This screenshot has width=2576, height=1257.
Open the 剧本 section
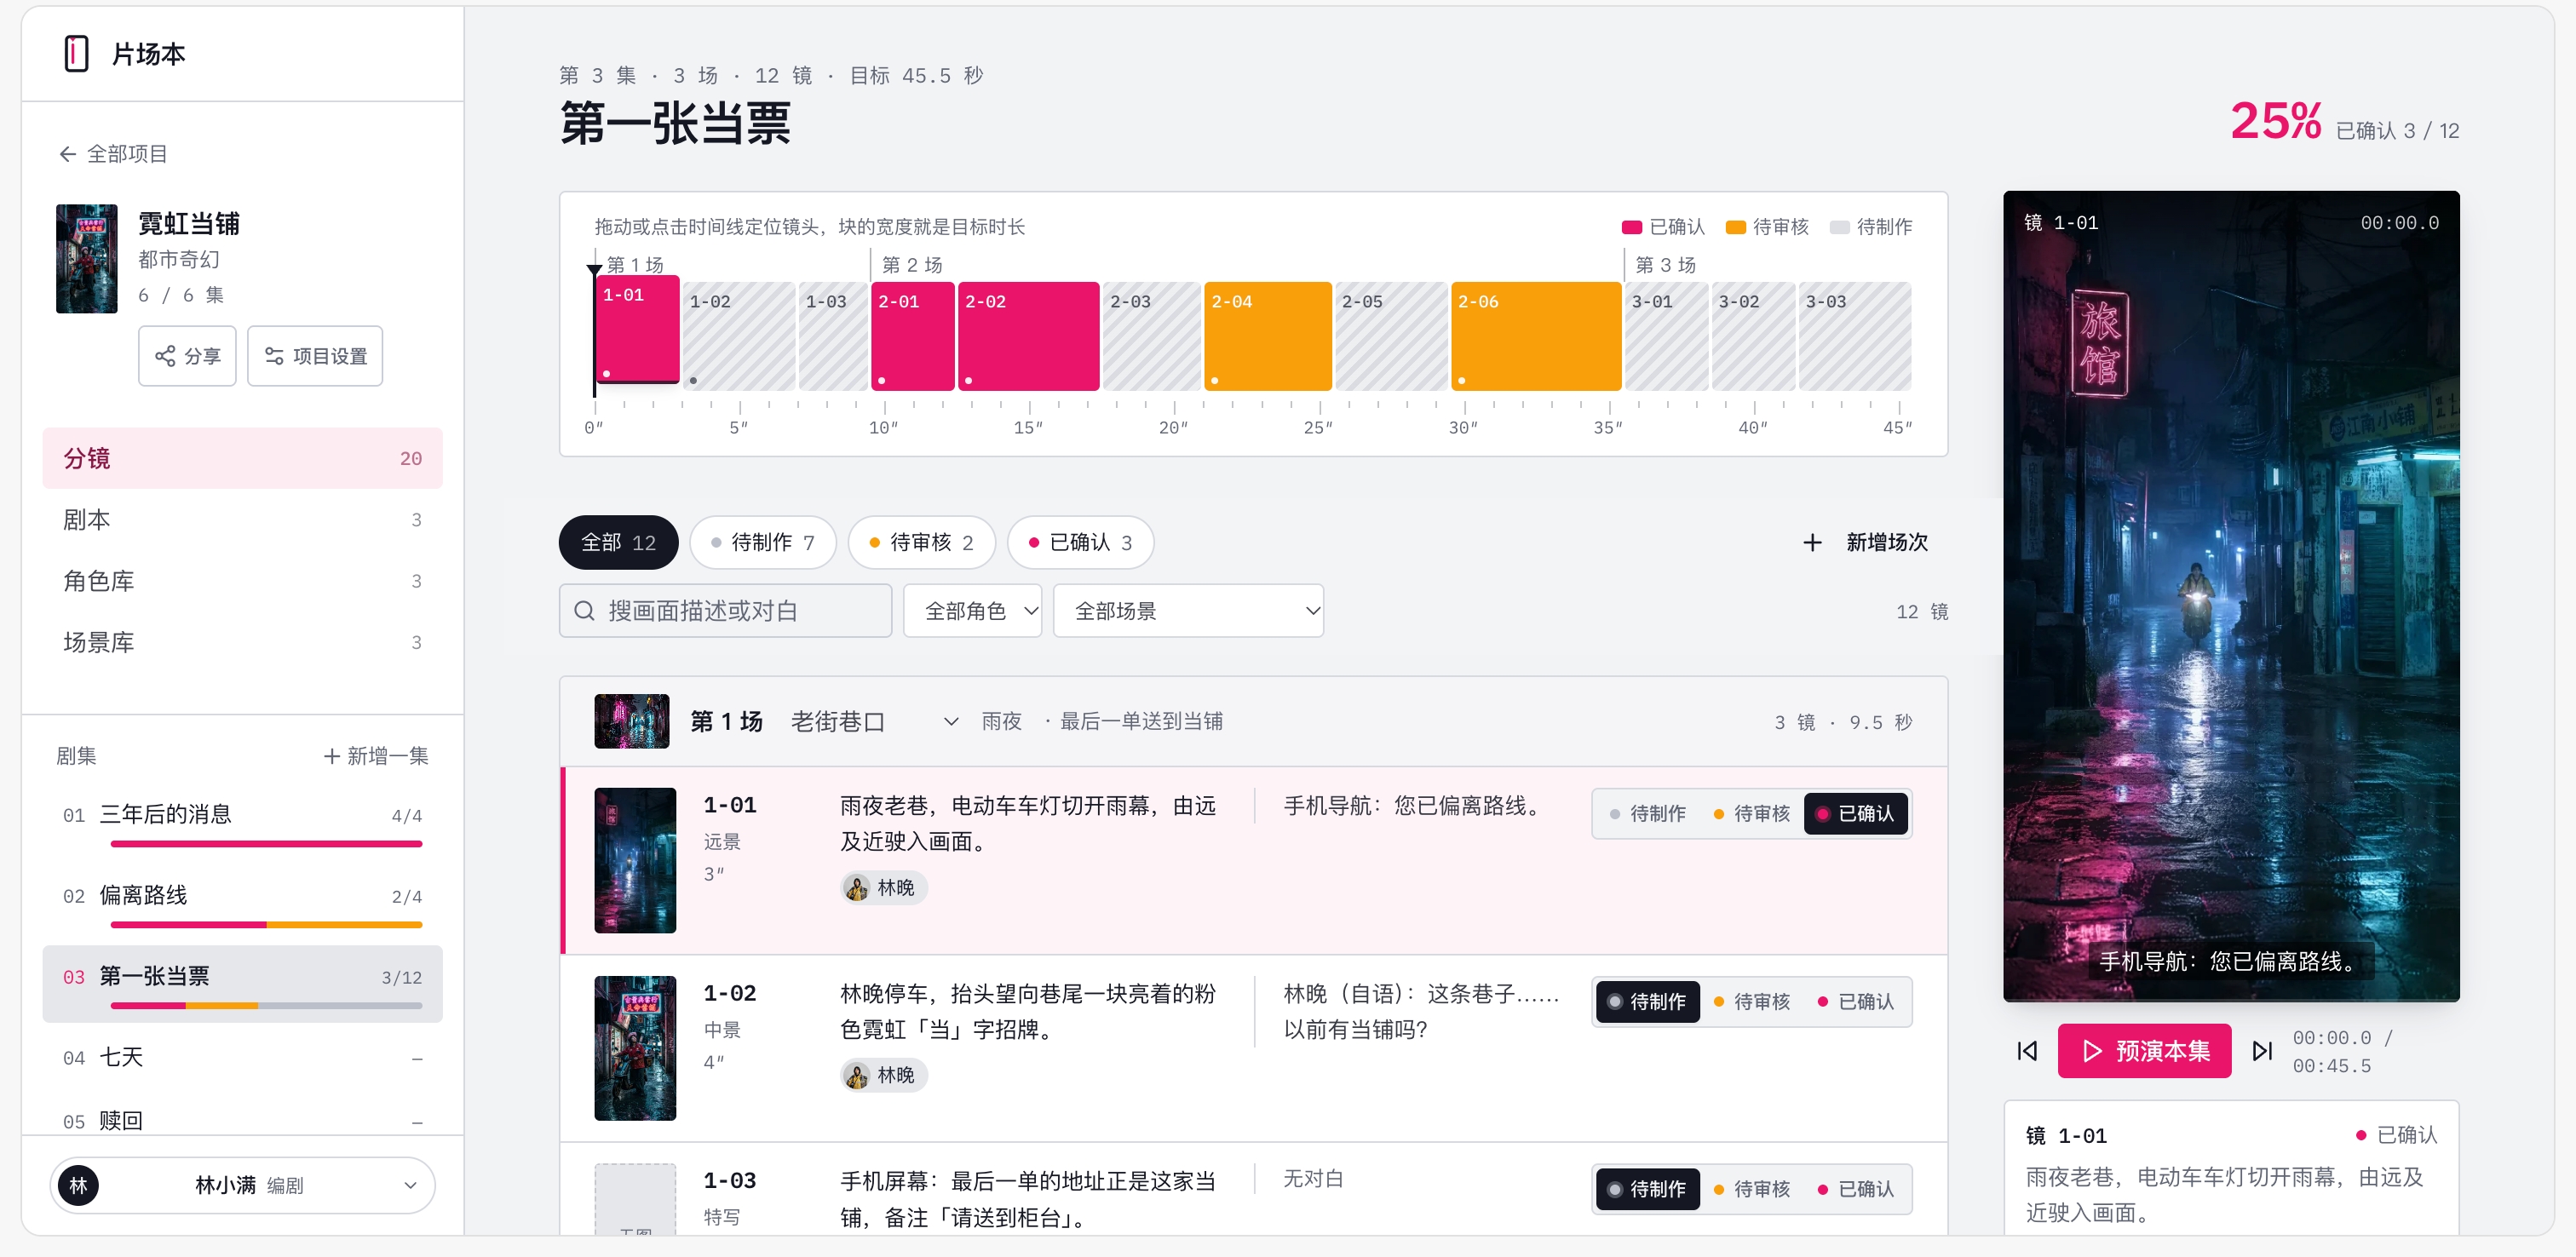pos(242,520)
